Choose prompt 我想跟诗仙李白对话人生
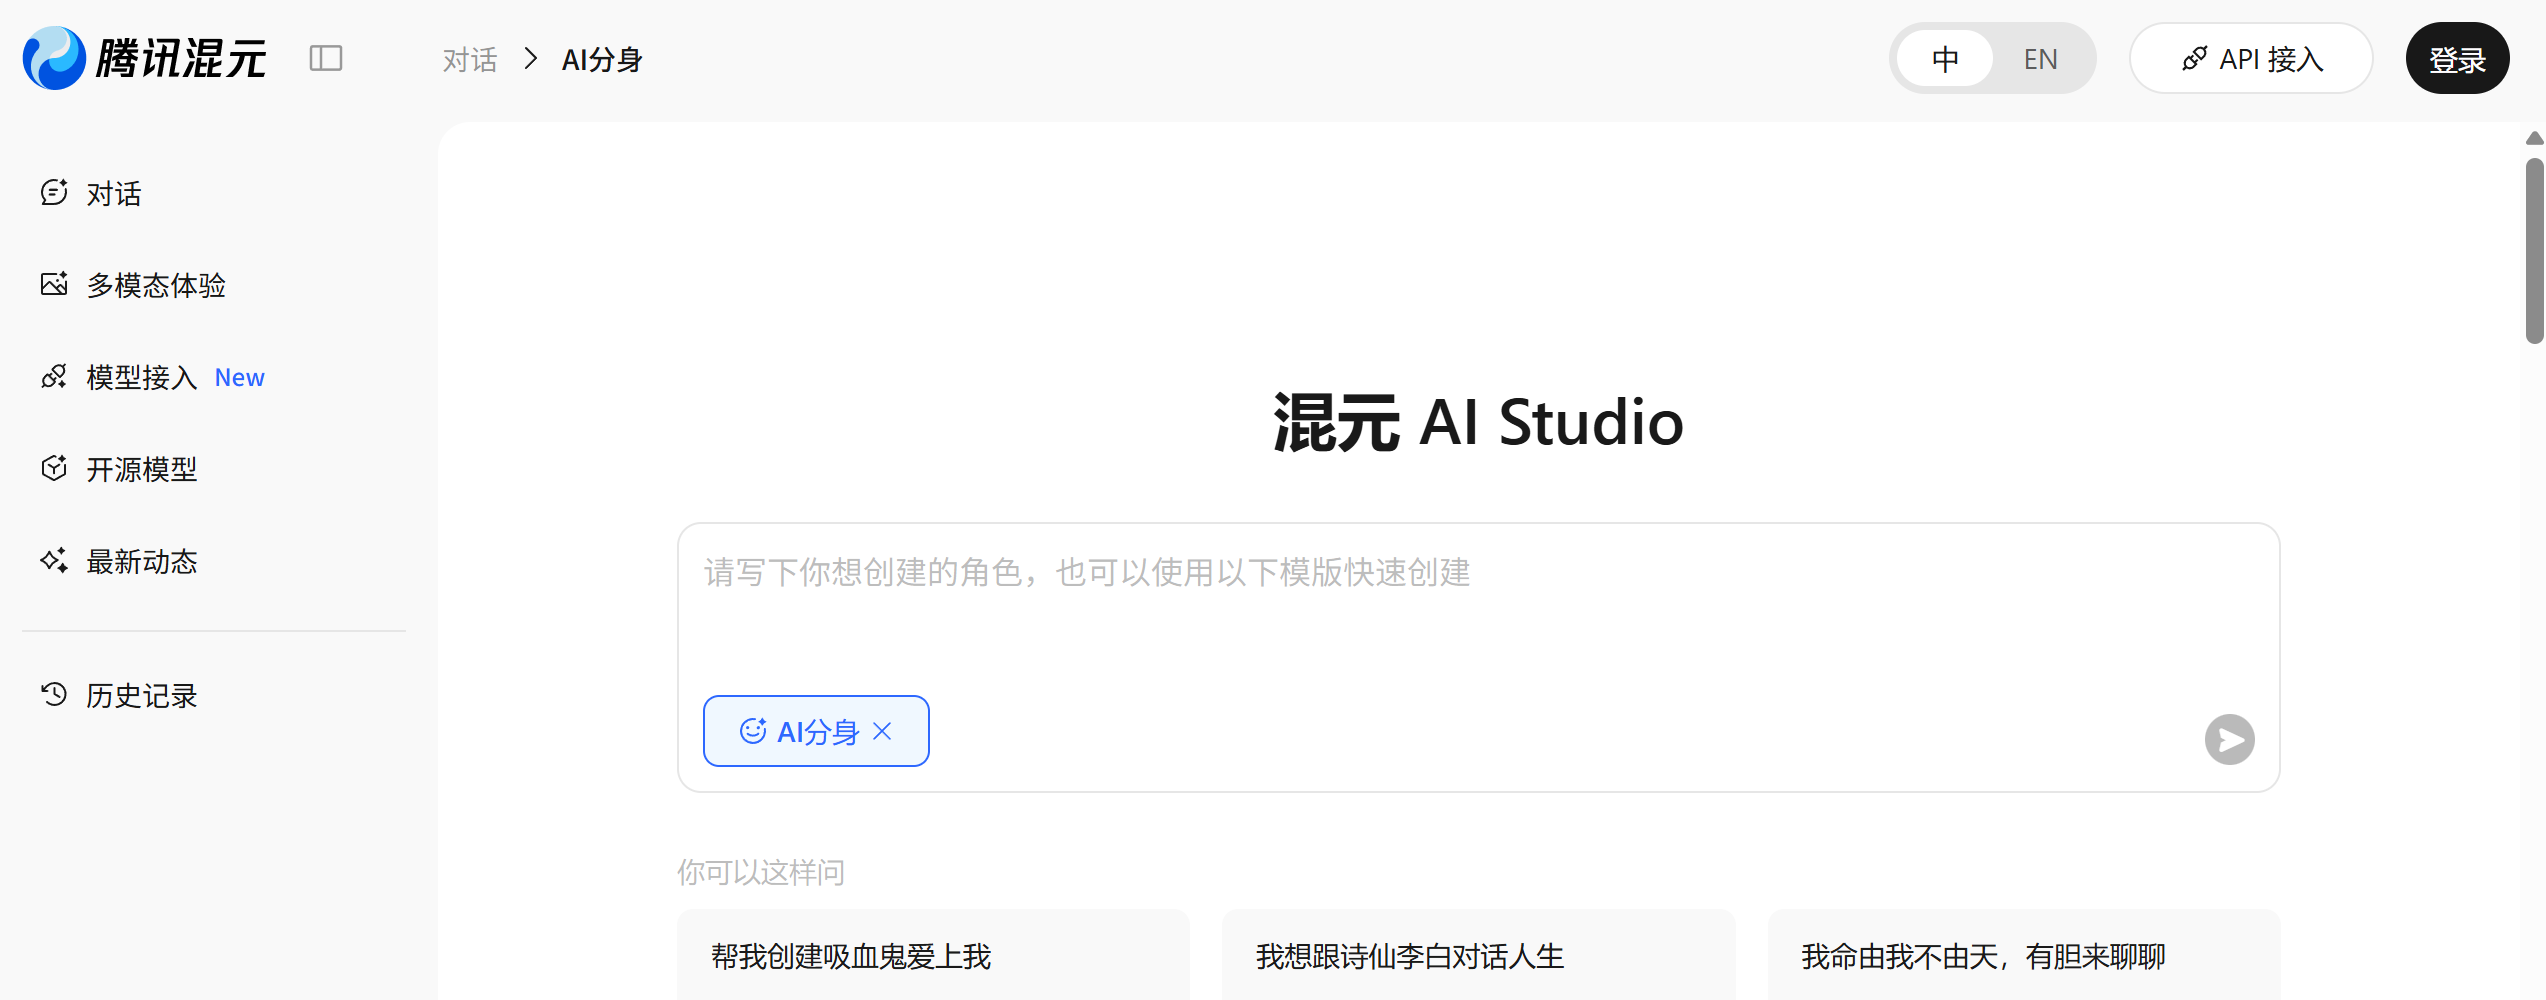2546x1000 pixels. [1478, 956]
